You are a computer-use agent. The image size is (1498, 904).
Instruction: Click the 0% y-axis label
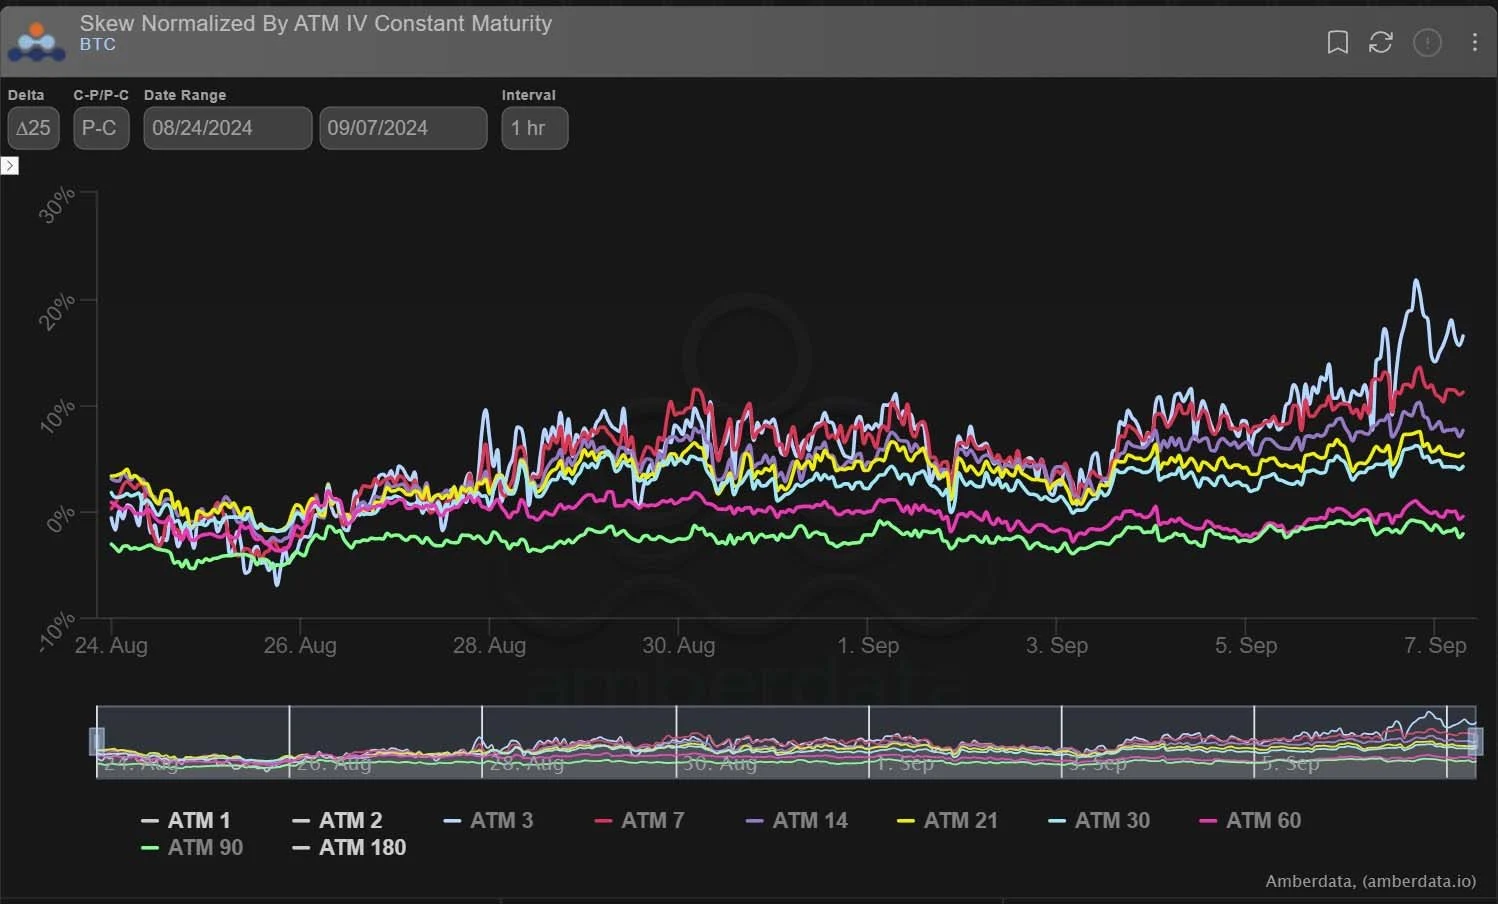pyautogui.click(x=61, y=519)
